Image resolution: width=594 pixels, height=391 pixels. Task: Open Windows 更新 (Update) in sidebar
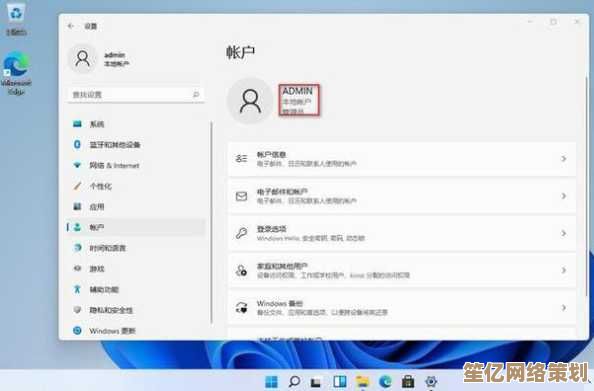pos(136,331)
